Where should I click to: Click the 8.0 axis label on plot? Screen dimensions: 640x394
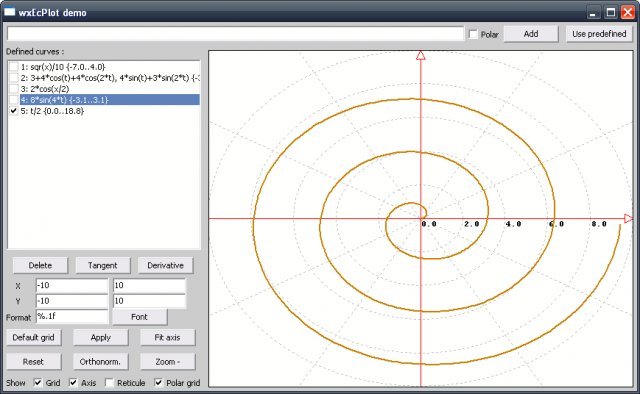point(599,224)
